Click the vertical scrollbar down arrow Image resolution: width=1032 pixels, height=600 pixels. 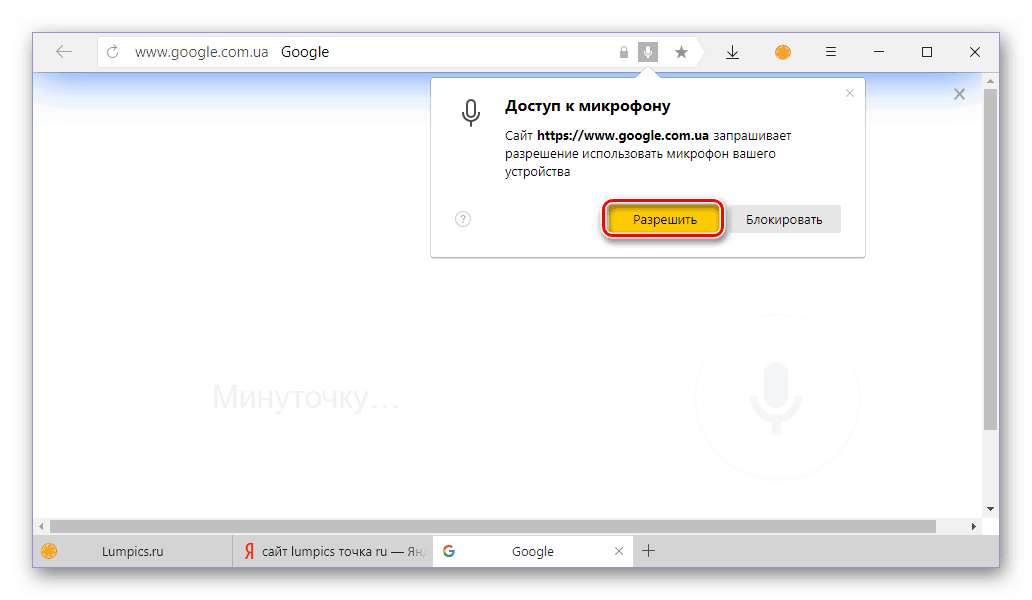point(990,508)
